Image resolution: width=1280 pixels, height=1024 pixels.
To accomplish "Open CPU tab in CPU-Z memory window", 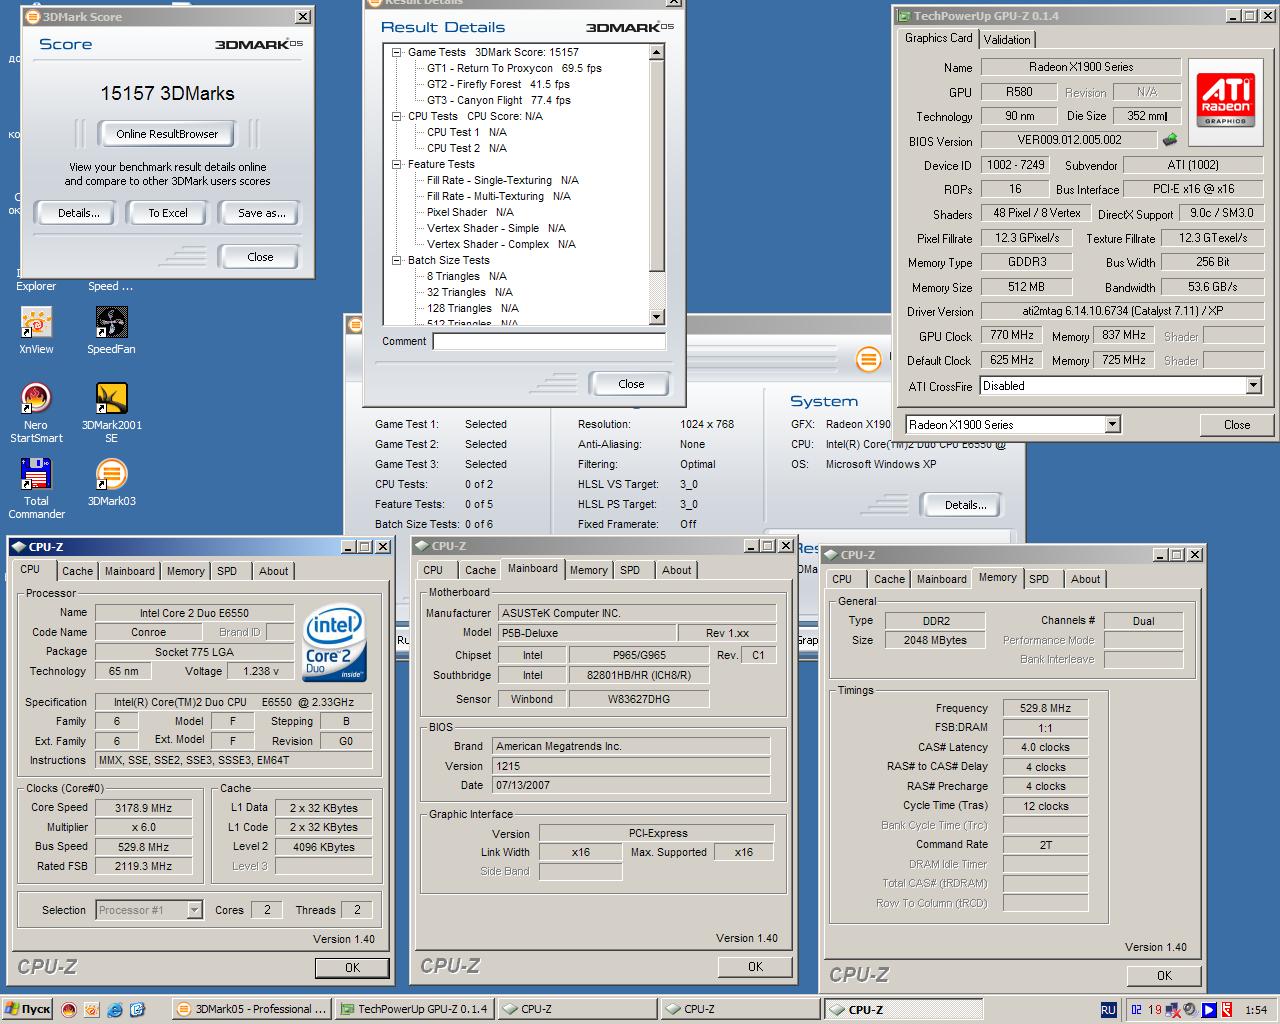I will (842, 579).
